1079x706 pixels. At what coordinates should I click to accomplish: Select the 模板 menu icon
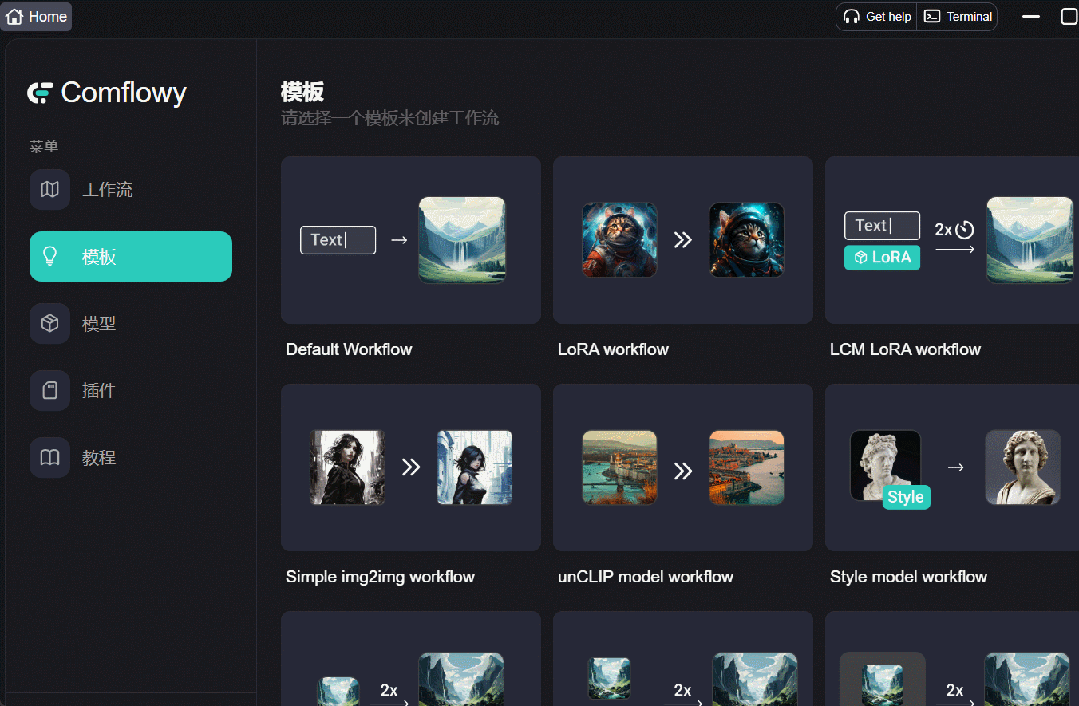click(x=50, y=256)
